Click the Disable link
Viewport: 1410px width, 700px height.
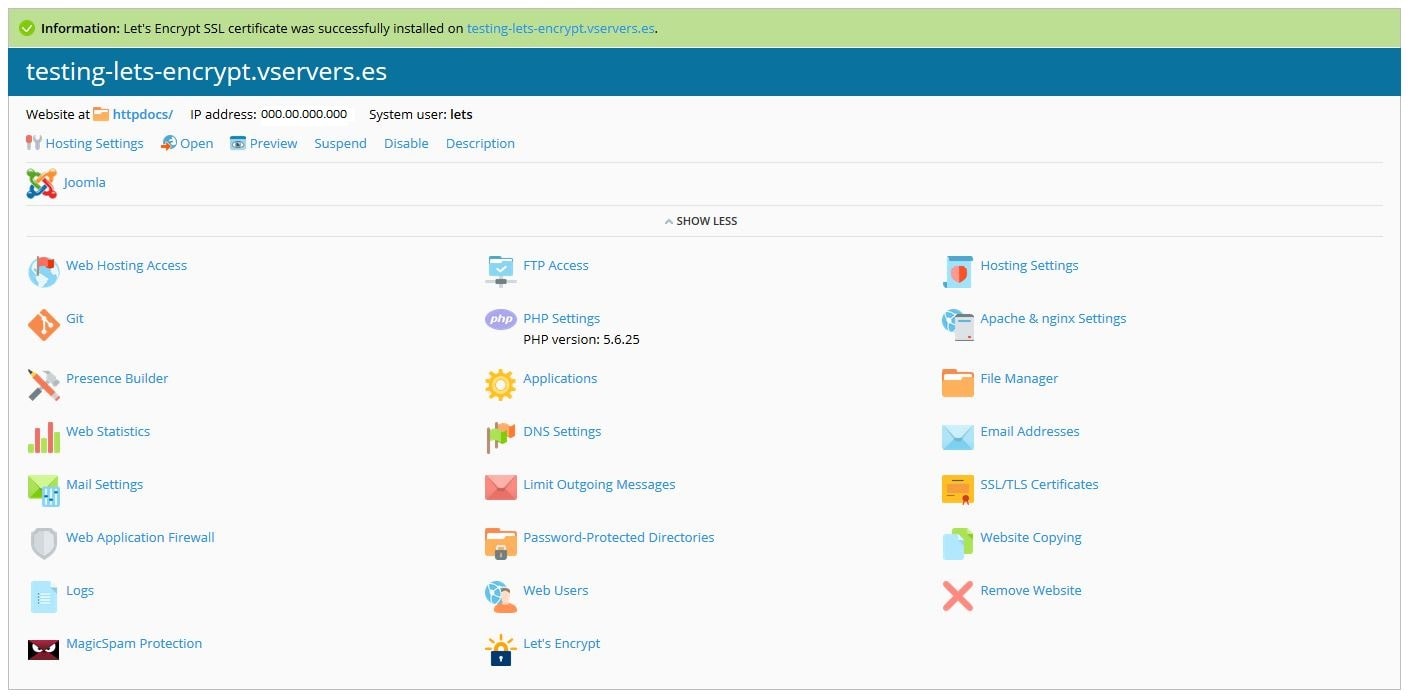click(406, 143)
